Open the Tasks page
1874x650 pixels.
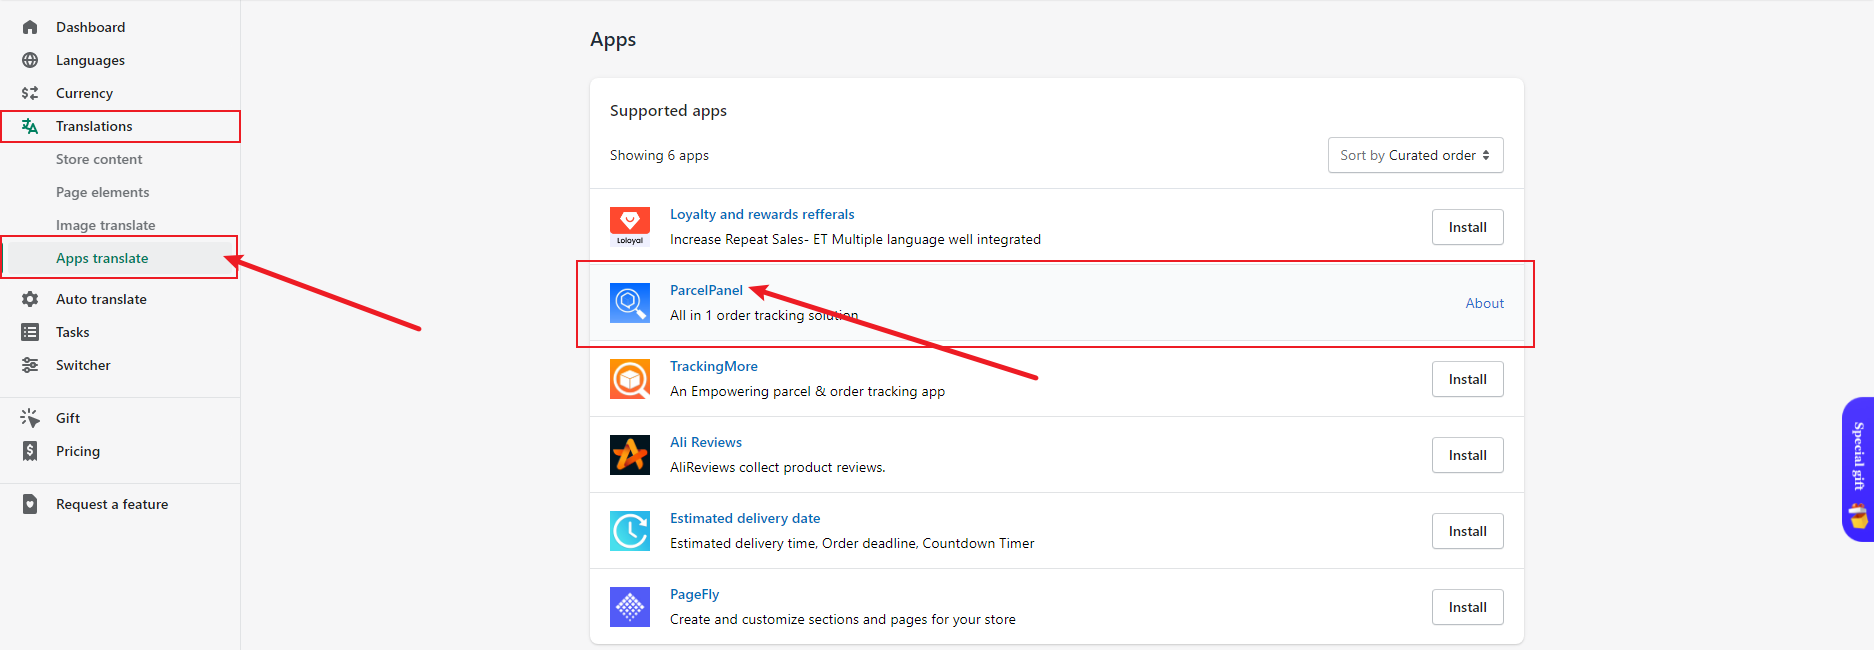tap(73, 332)
